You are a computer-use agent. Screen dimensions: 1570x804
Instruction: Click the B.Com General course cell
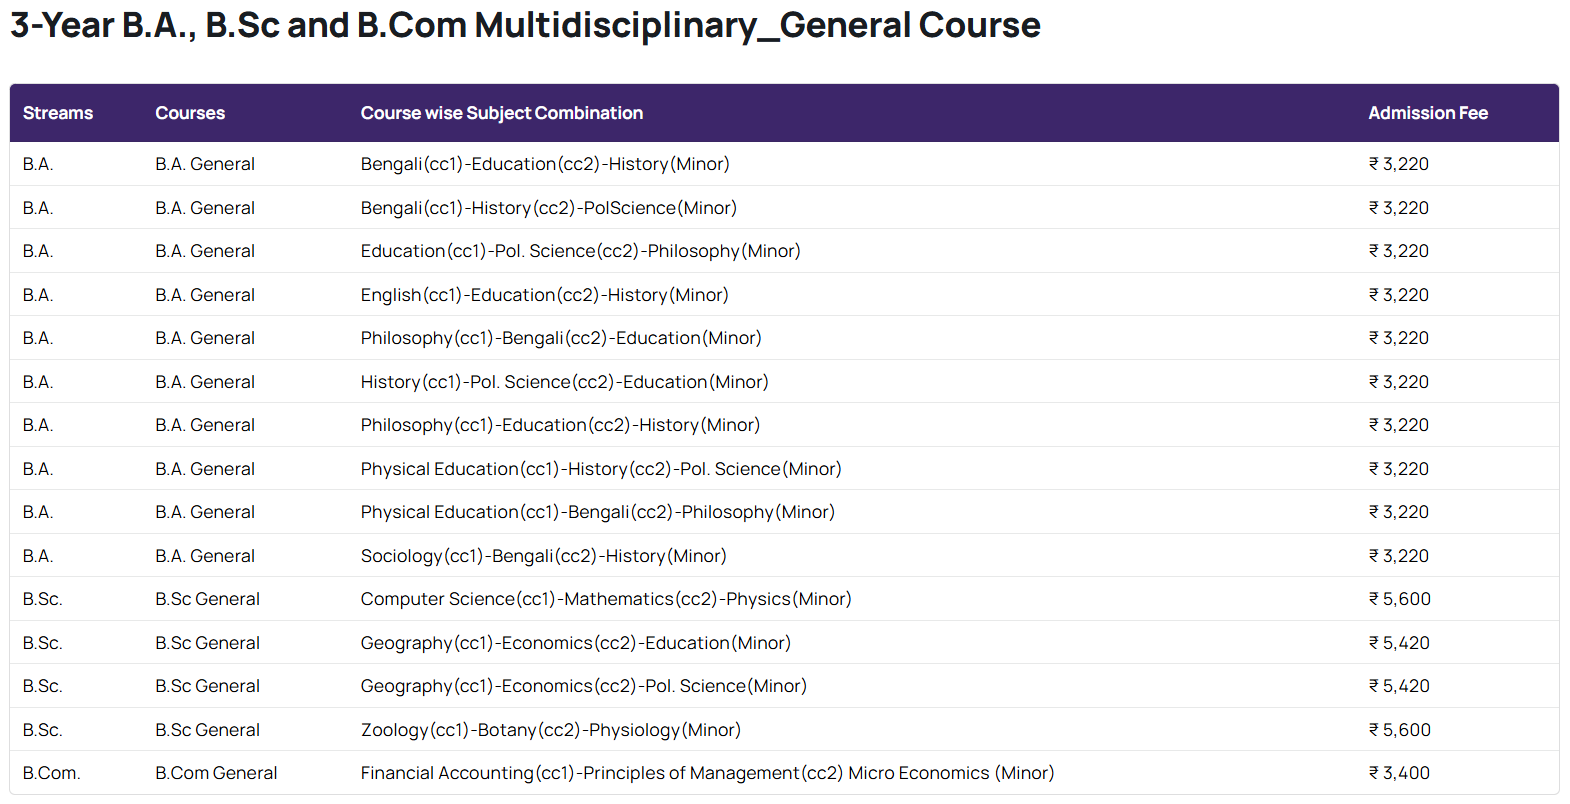tap(216, 773)
